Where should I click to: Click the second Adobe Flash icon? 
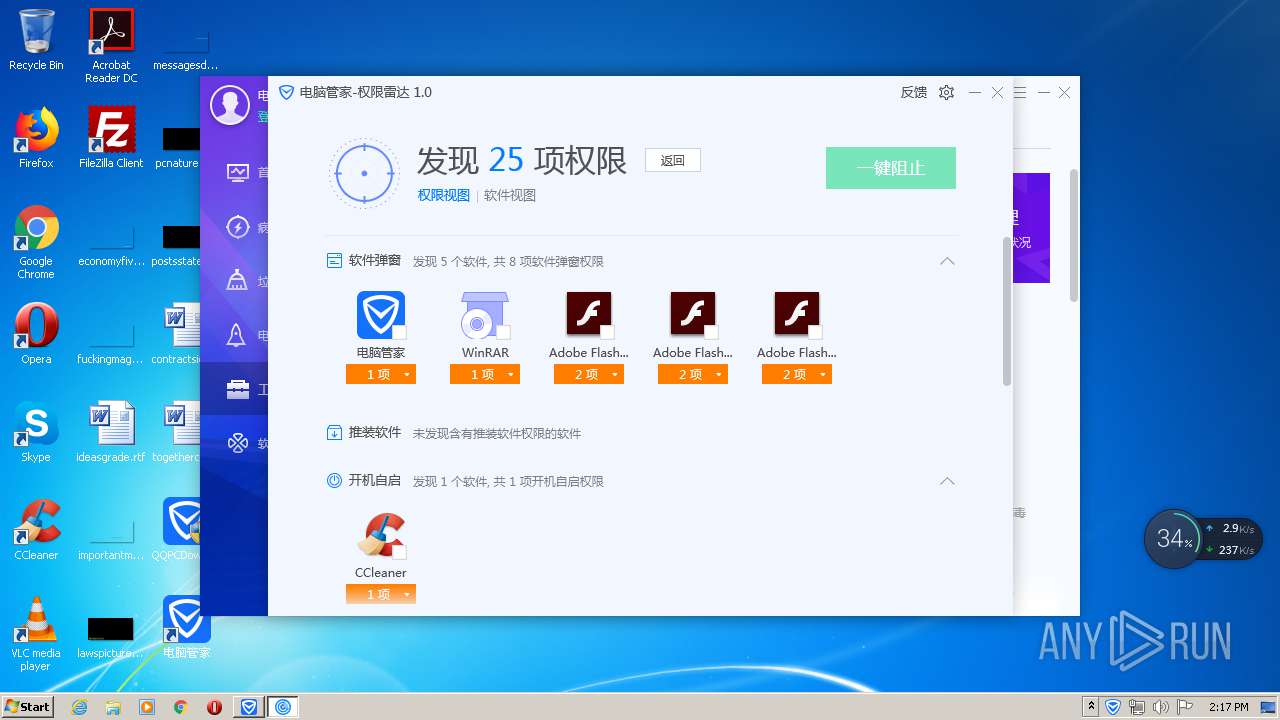click(x=693, y=315)
